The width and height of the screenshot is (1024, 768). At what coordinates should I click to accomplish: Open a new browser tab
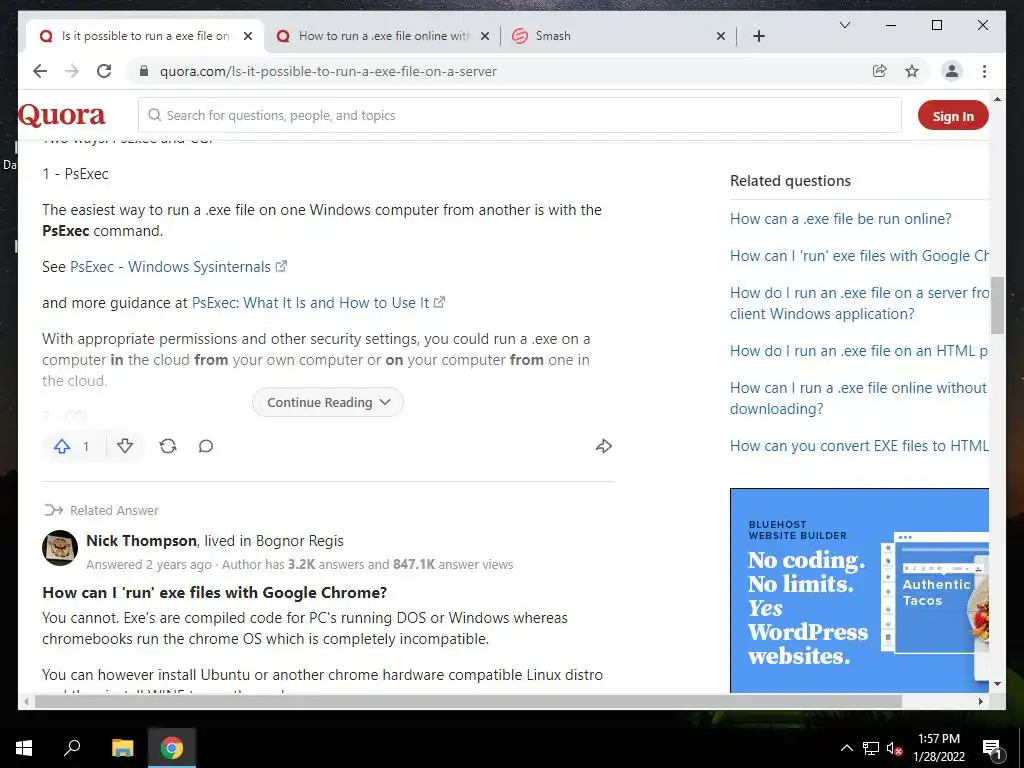click(759, 37)
